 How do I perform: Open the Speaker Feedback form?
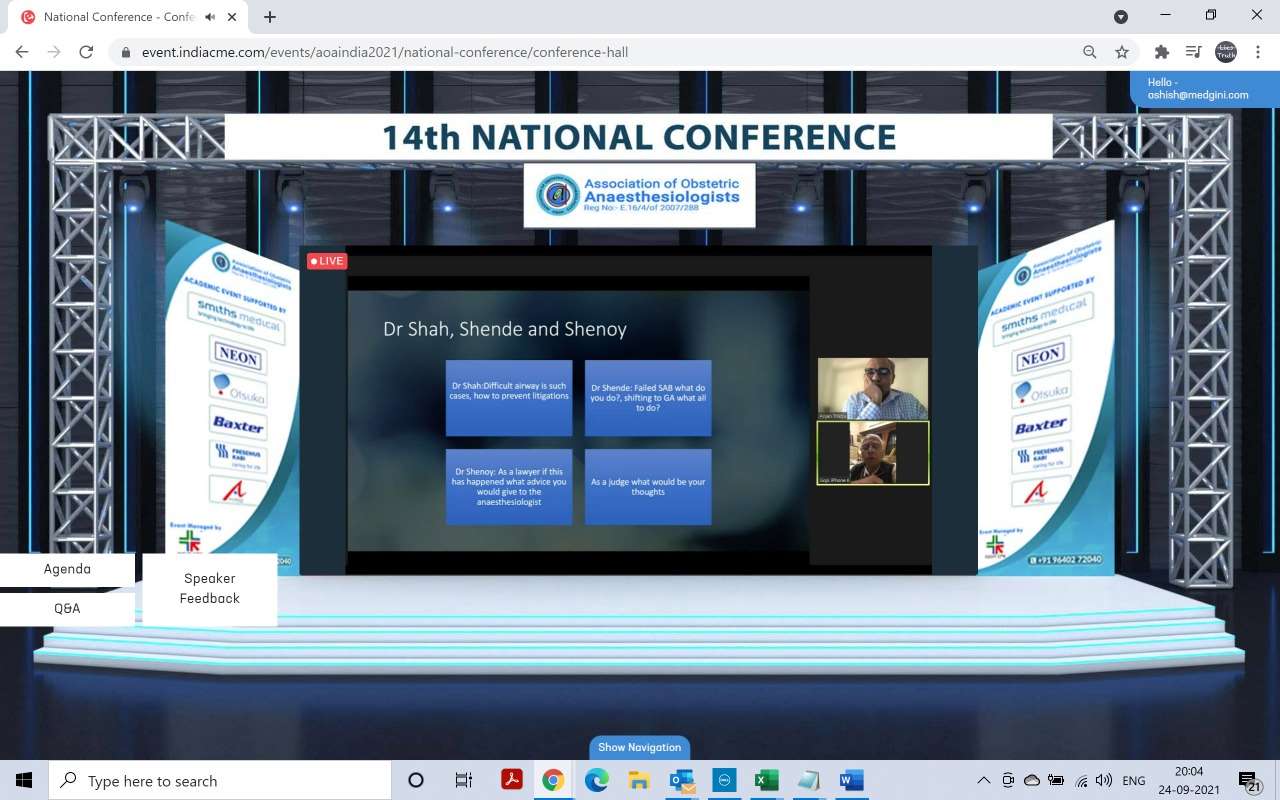coord(210,588)
